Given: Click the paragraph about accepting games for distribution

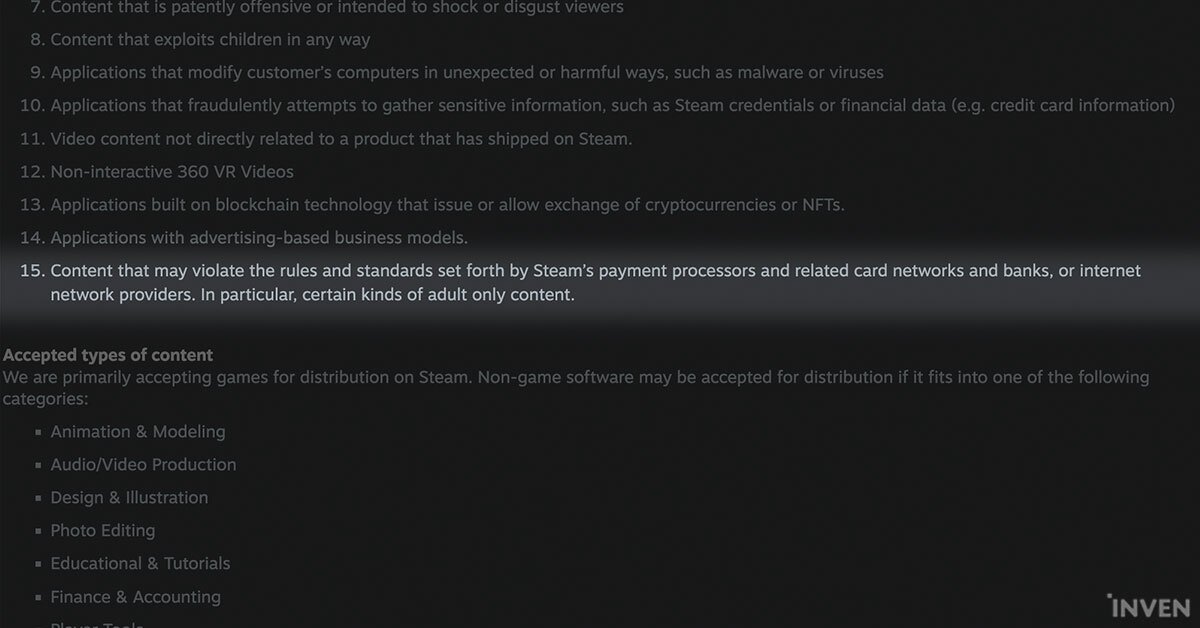Looking at the screenshot, I should click(576, 388).
